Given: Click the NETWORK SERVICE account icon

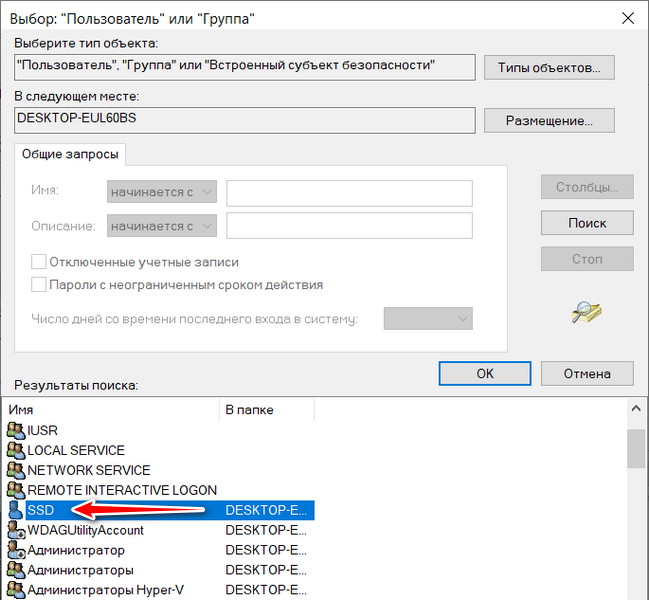Looking at the screenshot, I should pyautogui.click(x=15, y=470).
